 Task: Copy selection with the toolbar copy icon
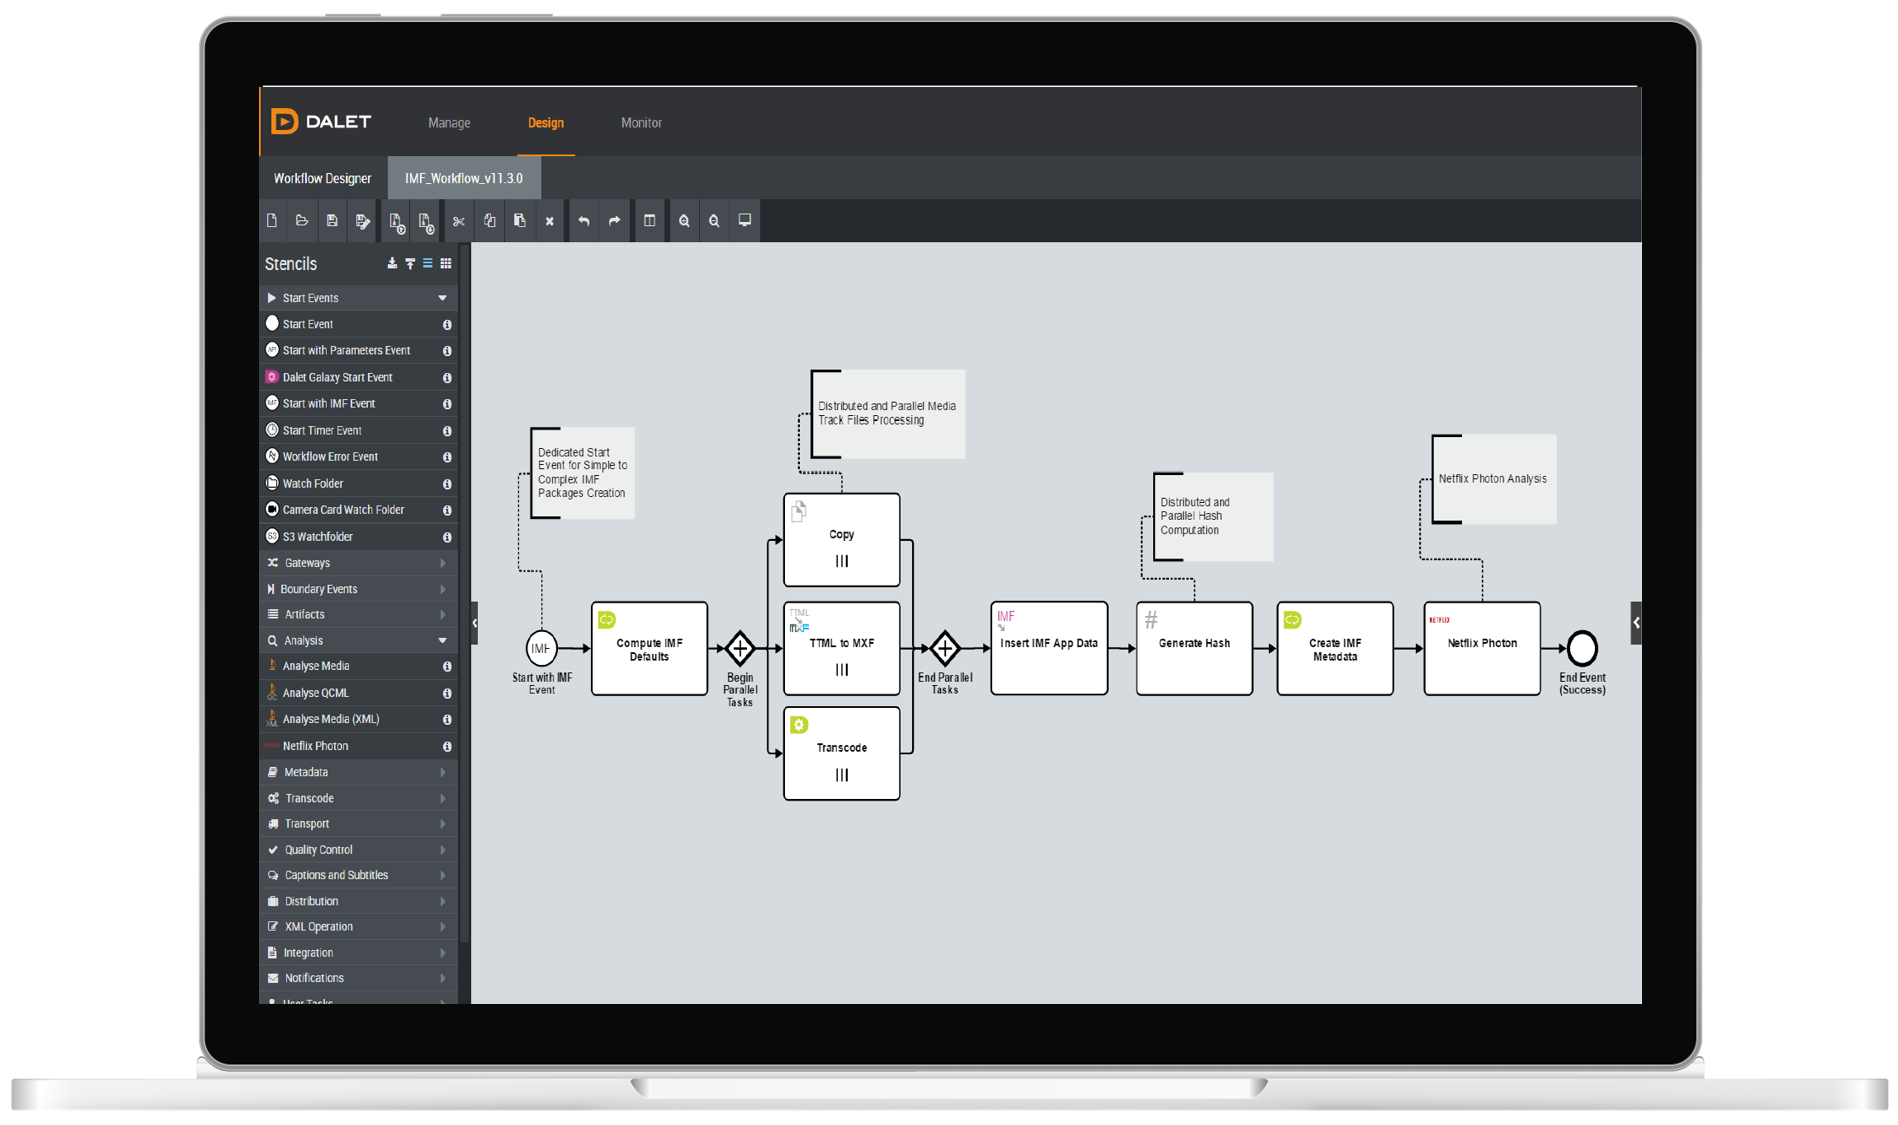[490, 221]
